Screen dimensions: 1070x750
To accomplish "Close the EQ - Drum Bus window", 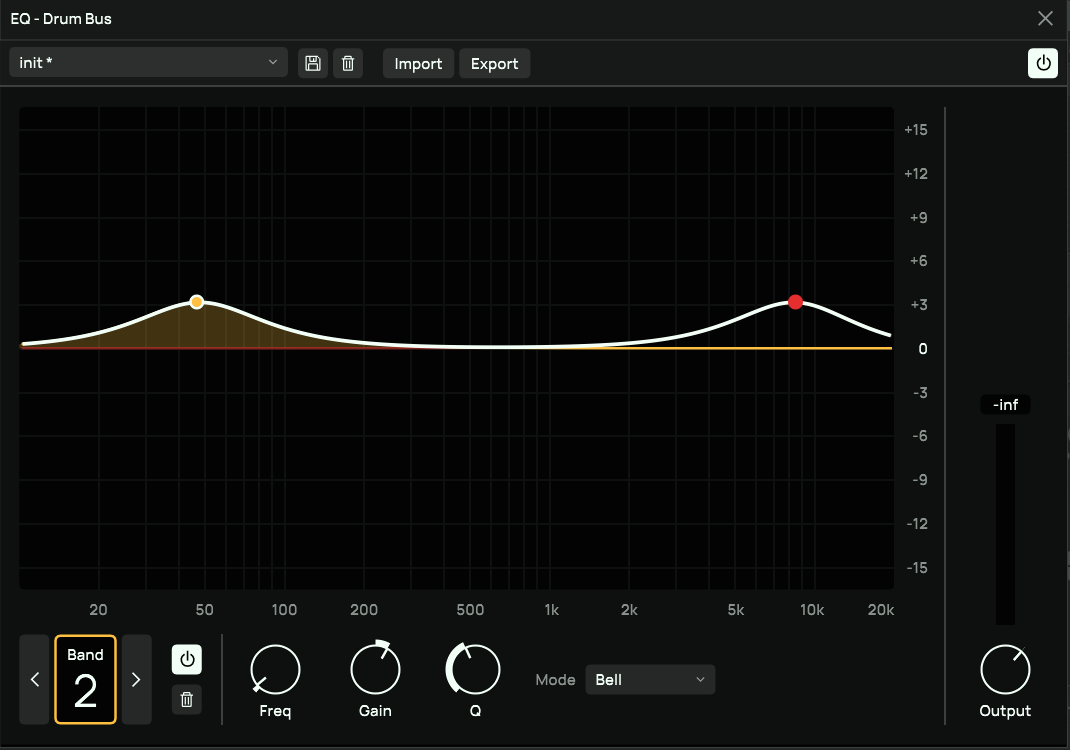I will (1045, 18).
